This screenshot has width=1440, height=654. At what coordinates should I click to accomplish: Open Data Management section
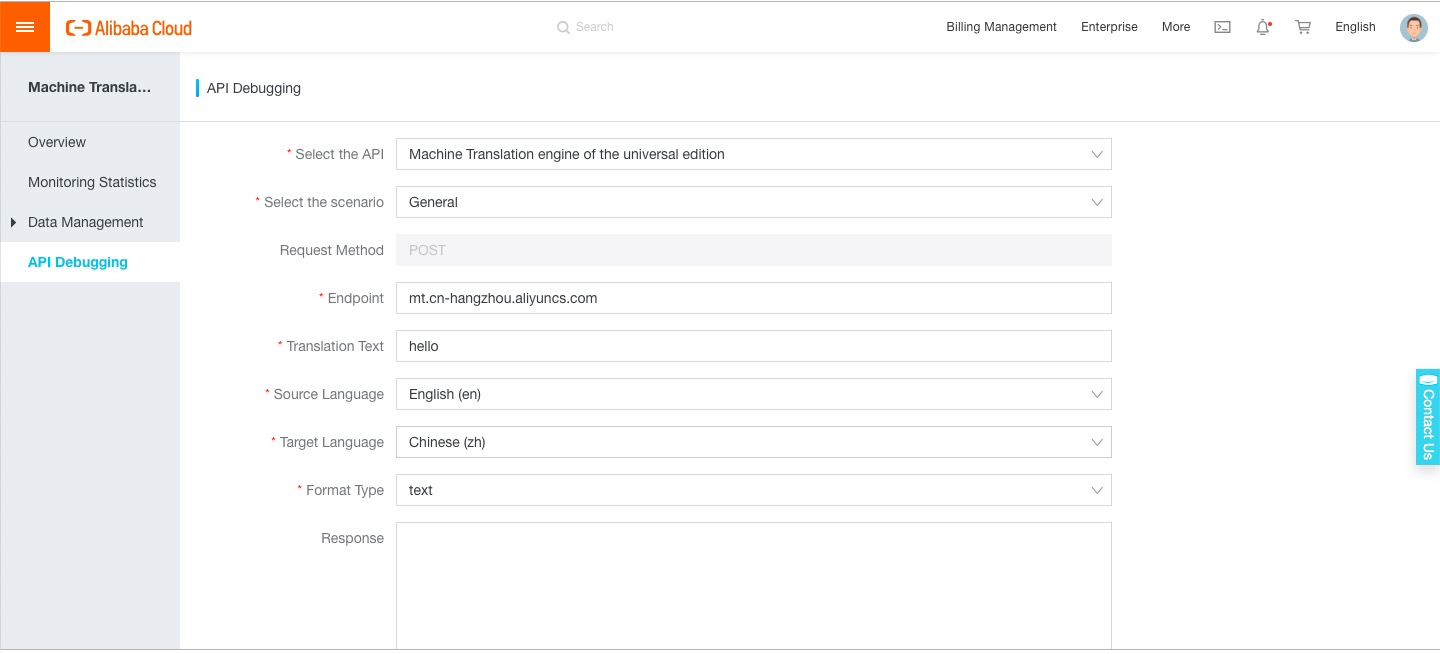coord(86,222)
